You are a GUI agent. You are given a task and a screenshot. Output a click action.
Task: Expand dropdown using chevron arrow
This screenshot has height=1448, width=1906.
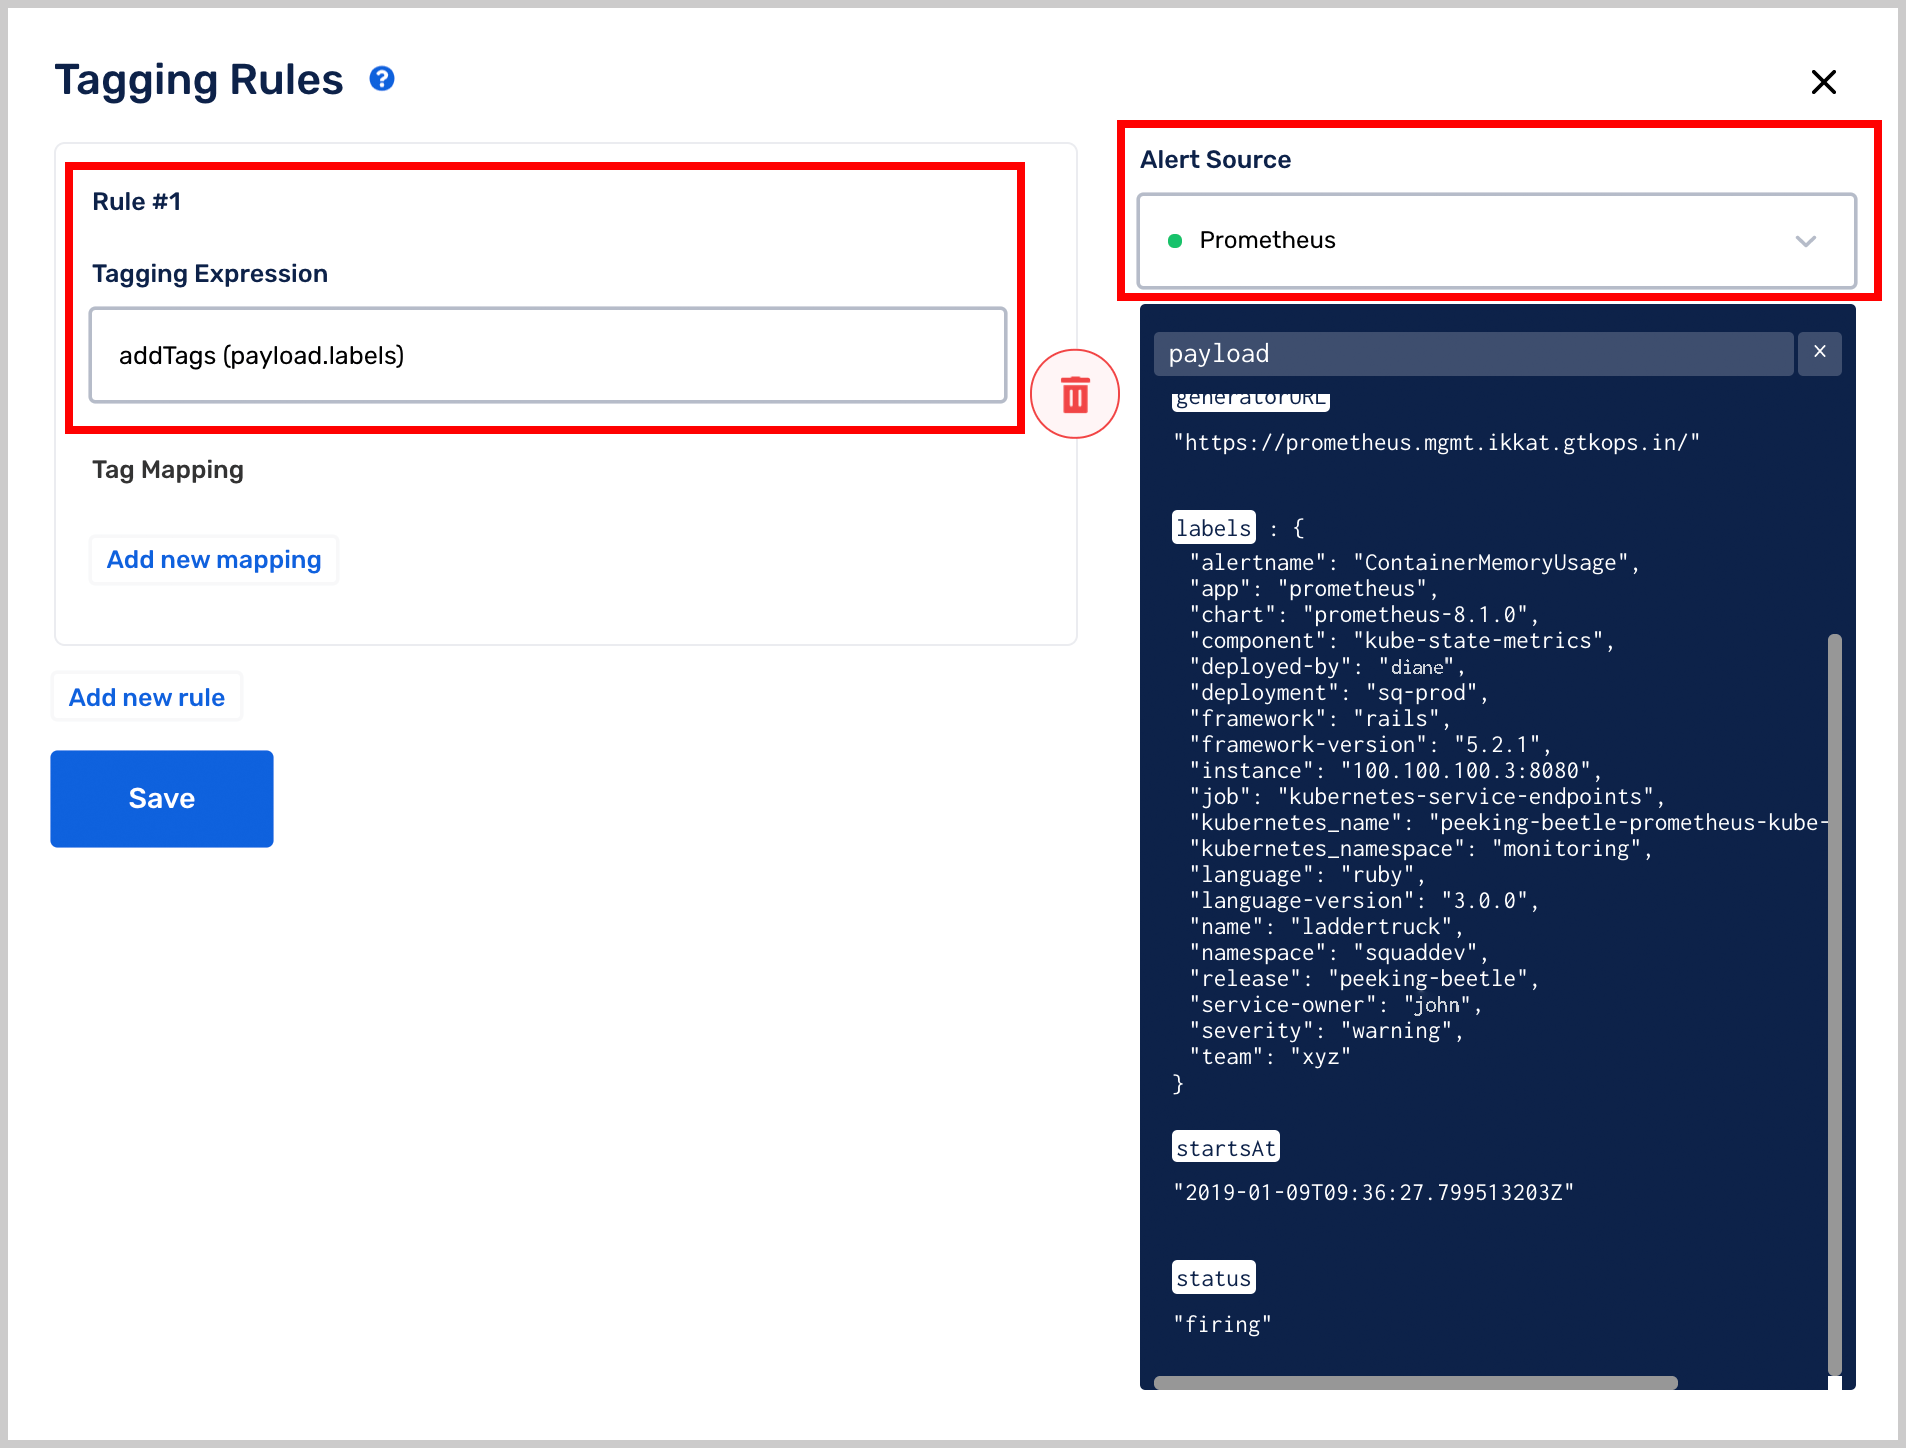tap(1805, 241)
